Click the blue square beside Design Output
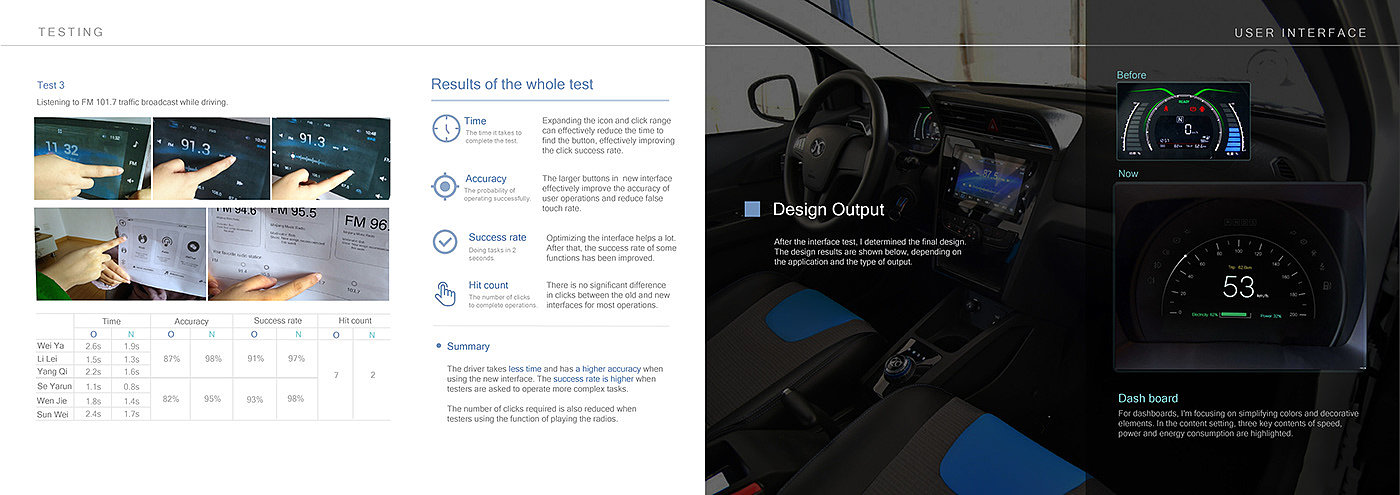Image resolution: width=1400 pixels, height=495 pixels. pyautogui.click(x=753, y=209)
